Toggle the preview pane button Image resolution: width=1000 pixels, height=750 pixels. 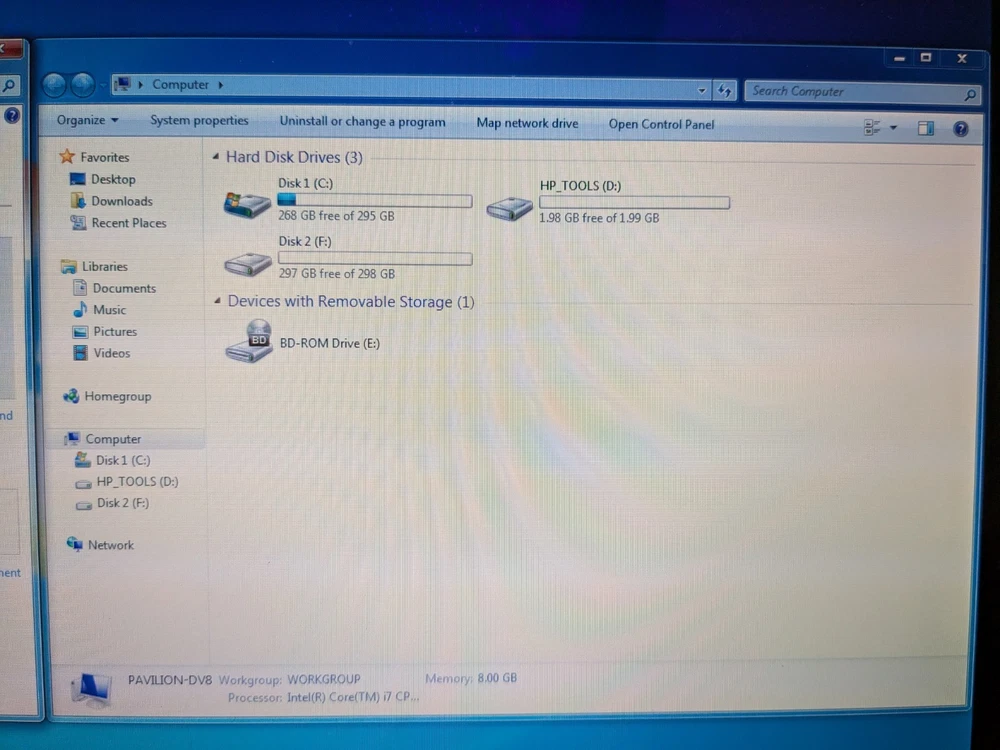926,128
